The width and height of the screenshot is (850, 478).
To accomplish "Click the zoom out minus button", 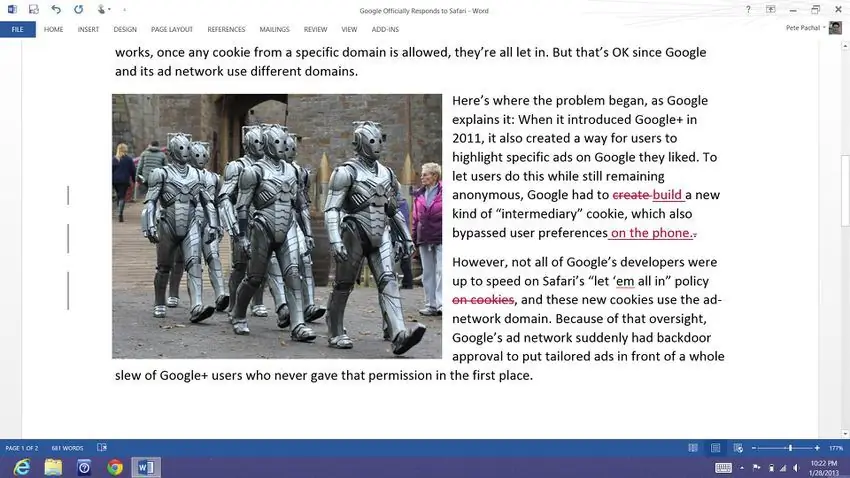I will (754, 448).
